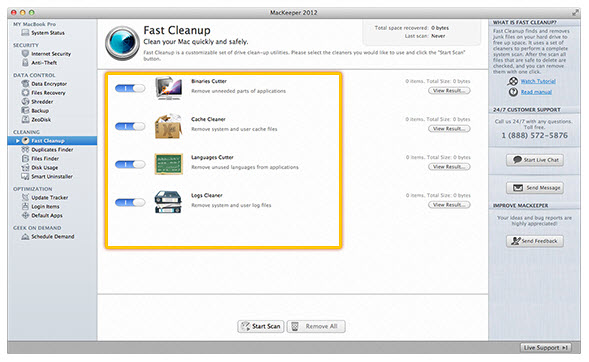Open System Status item

pyautogui.click(x=43, y=33)
